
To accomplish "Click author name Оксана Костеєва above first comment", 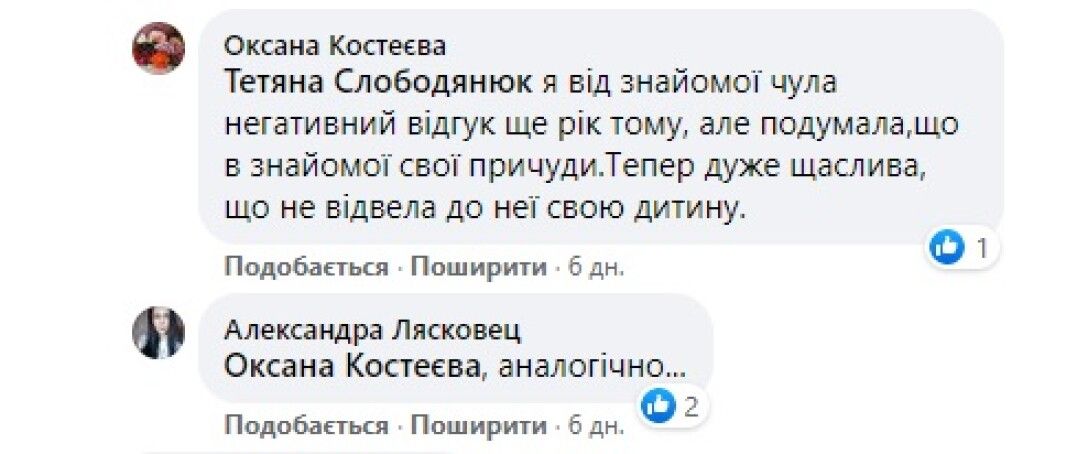I will pos(335,46).
